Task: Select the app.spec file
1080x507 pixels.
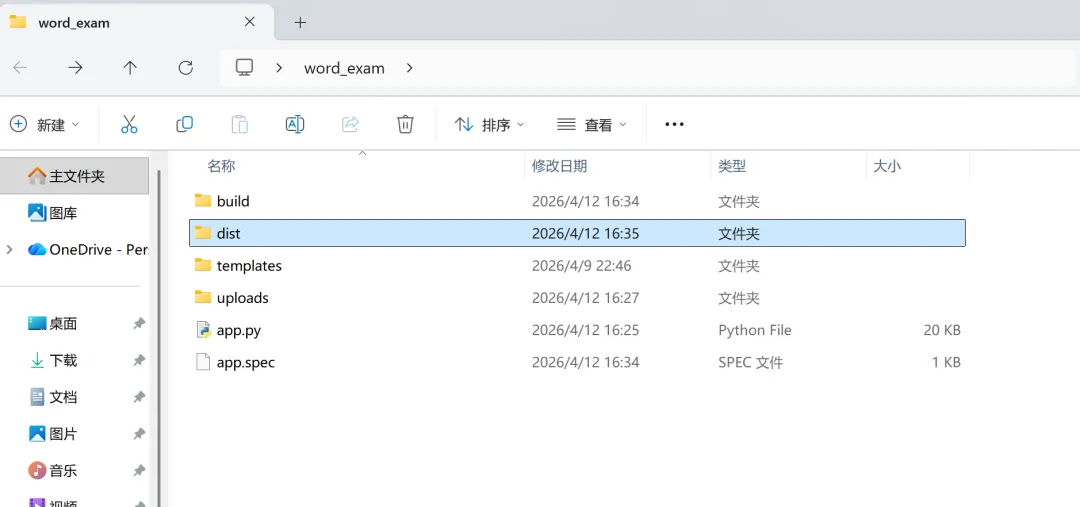Action: tap(577, 362)
